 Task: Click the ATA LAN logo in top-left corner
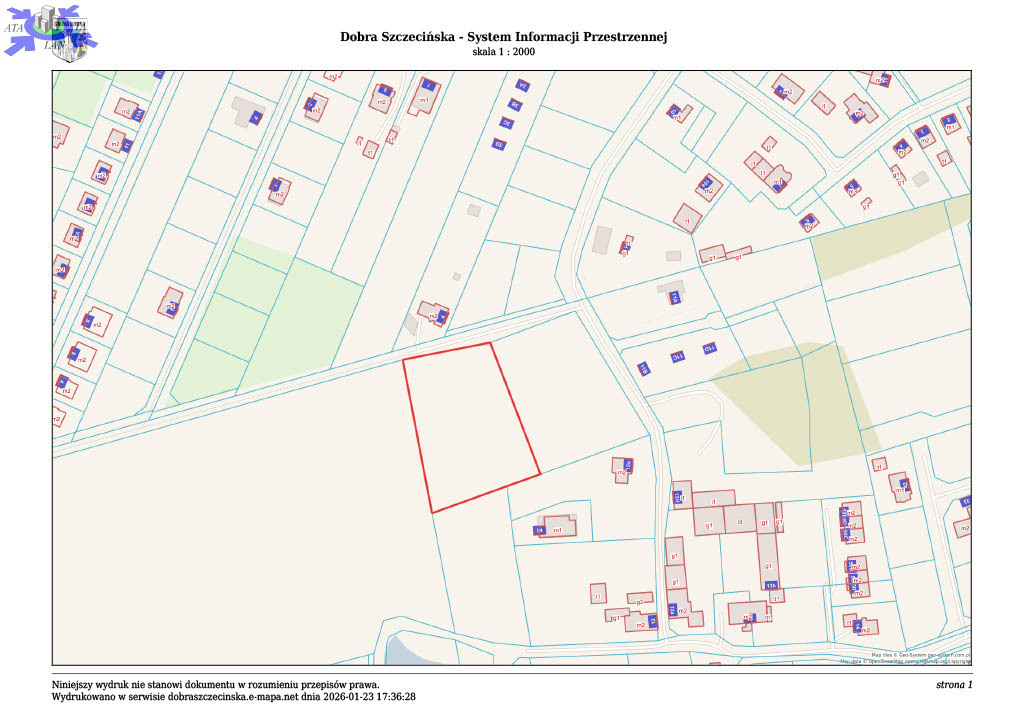[50, 30]
